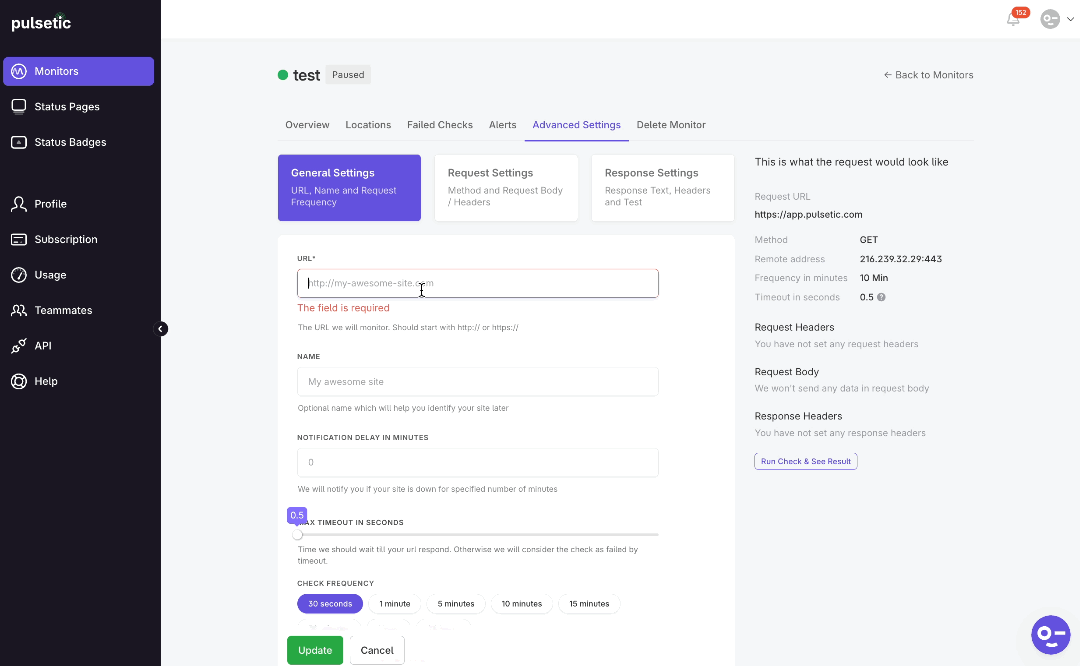Click the 'The field is required' error text
Viewport: 1080px width, 666px height.
[343, 308]
